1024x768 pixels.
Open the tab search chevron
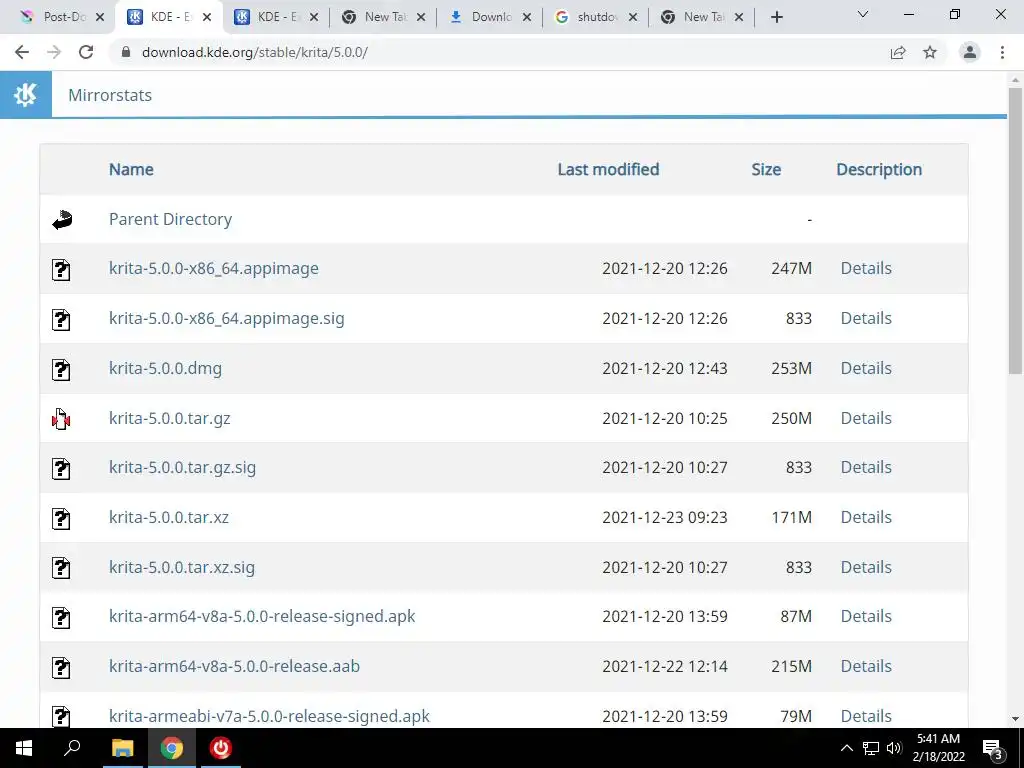863,14
